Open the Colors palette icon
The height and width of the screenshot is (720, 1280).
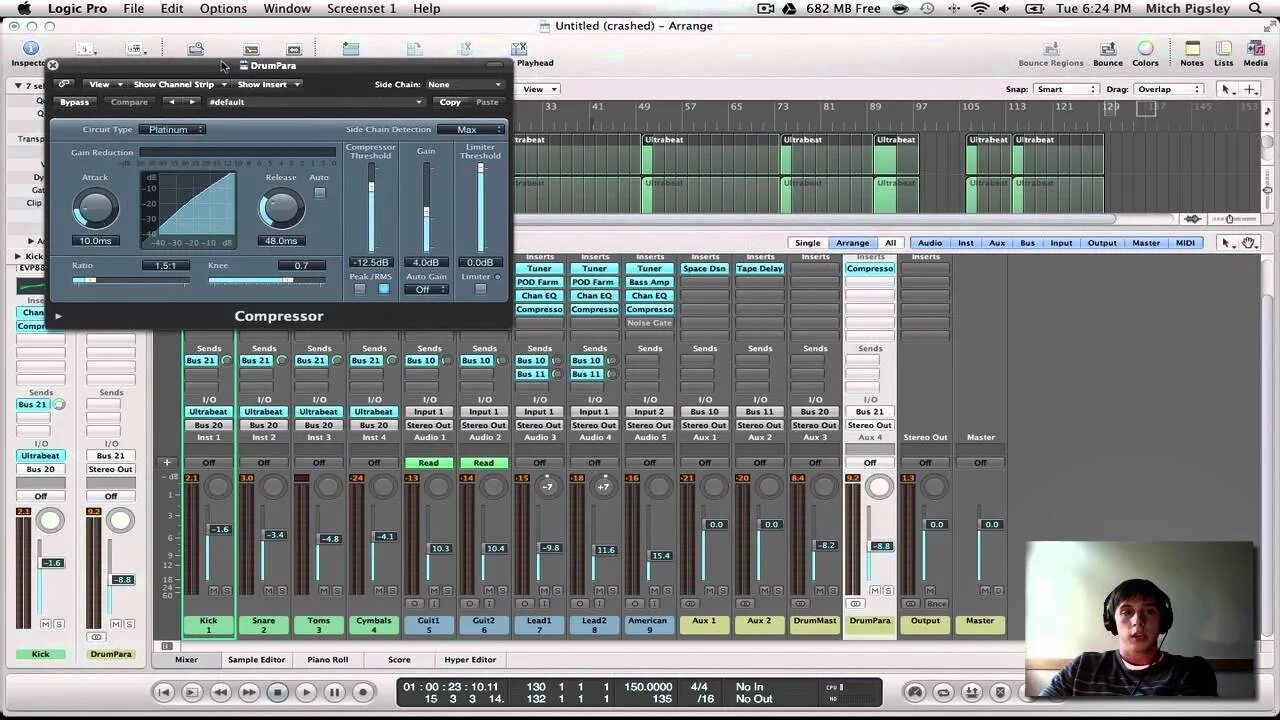coord(1146,49)
